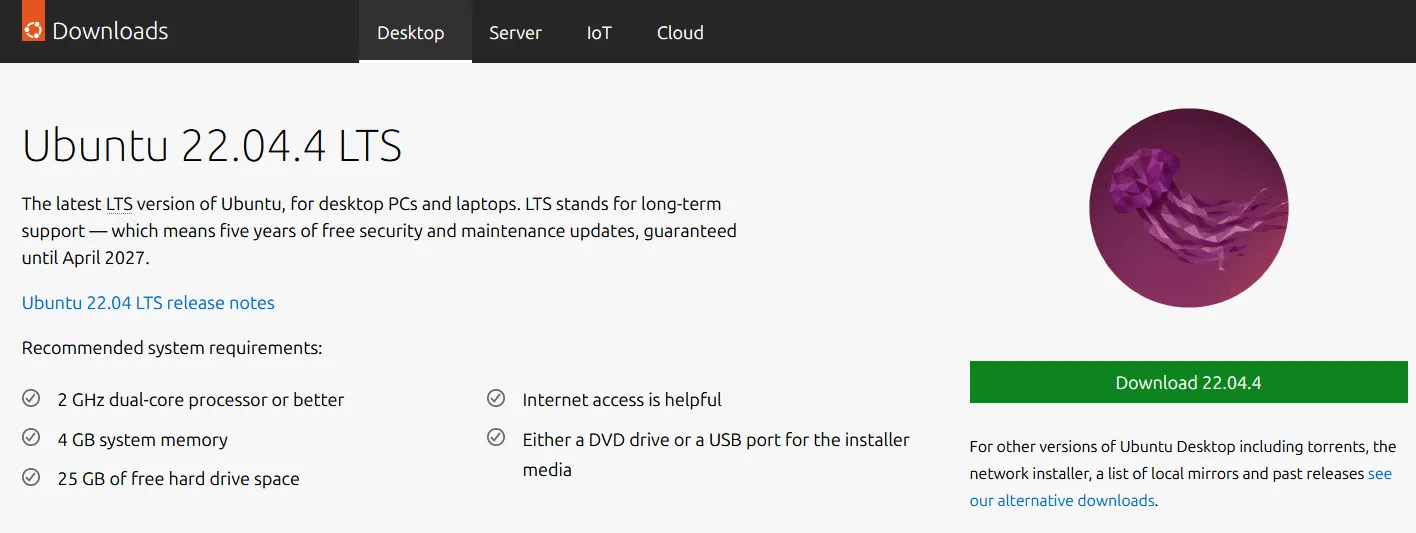The image size is (1416, 533).
Task: Click the Recommended system requirements label
Action: [x=172, y=349]
